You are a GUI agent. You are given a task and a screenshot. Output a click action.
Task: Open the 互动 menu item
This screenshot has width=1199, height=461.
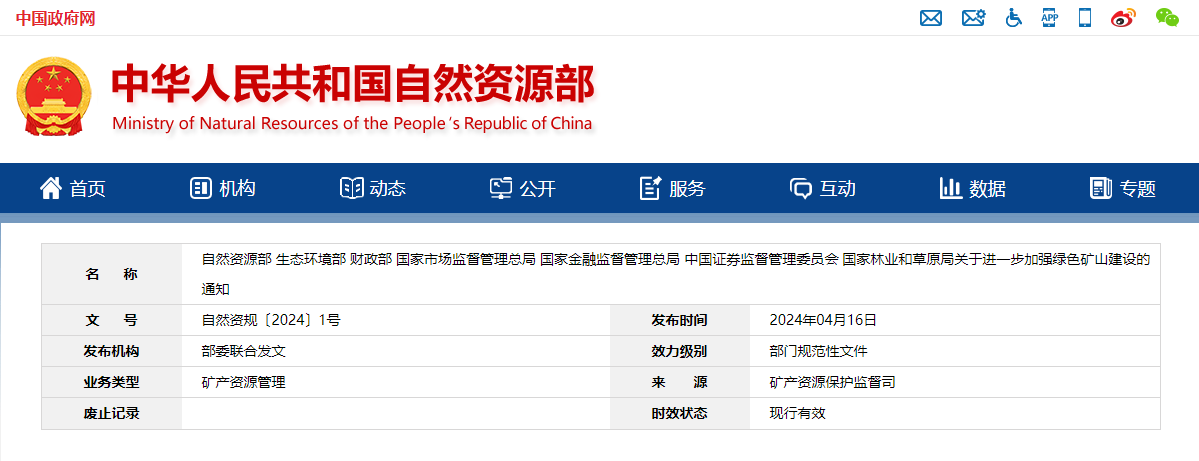(x=837, y=189)
